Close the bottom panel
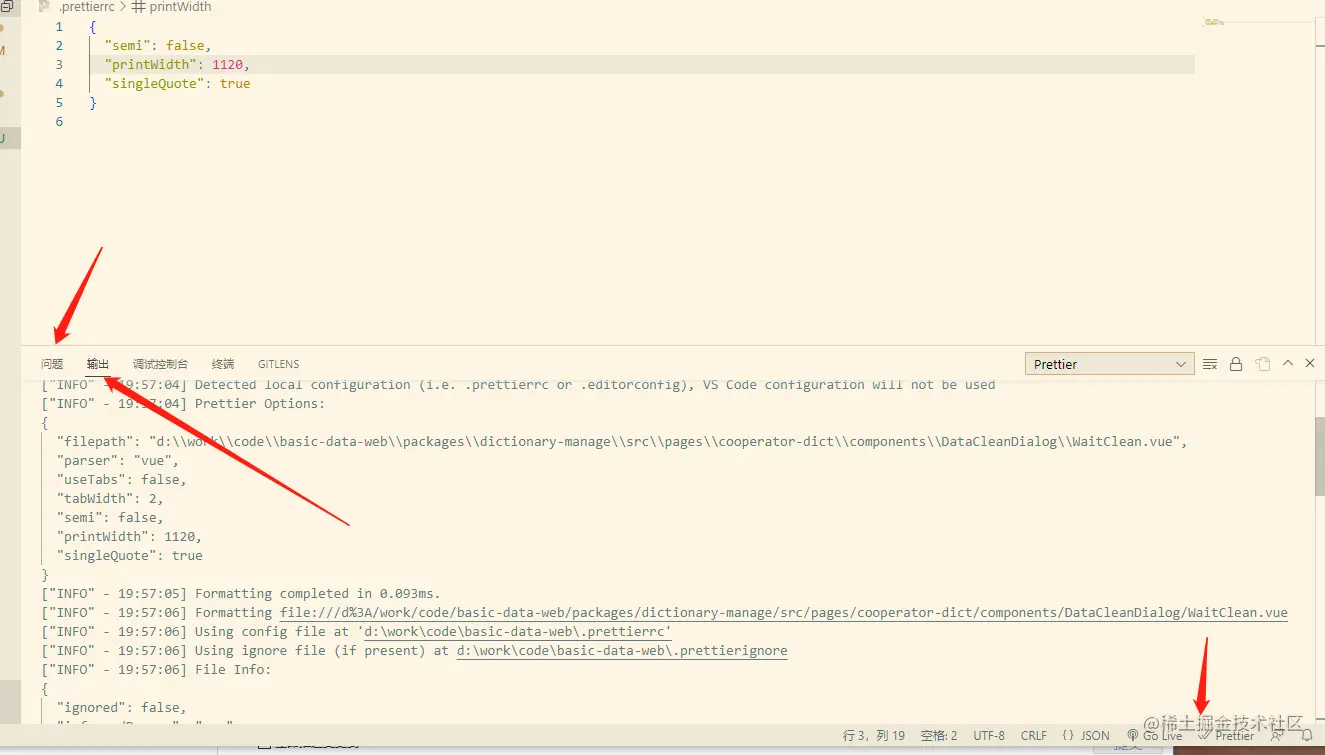The height and width of the screenshot is (755, 1325). [1310, 363]
